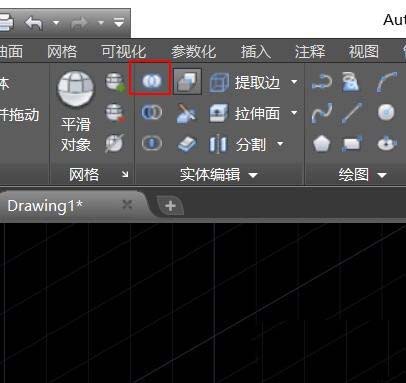Screen dimensions: 406x383
Task: Click the 拖动 press-pull label
Action: [x=20, y=115]
